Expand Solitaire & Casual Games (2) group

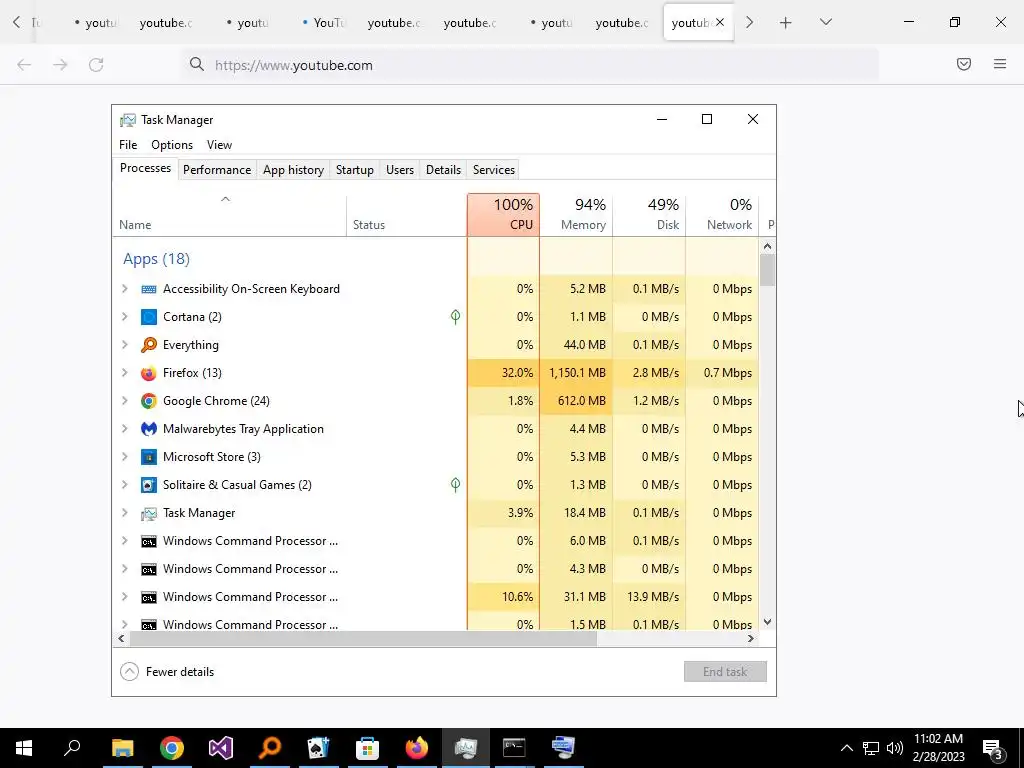(x=125, y=485)
